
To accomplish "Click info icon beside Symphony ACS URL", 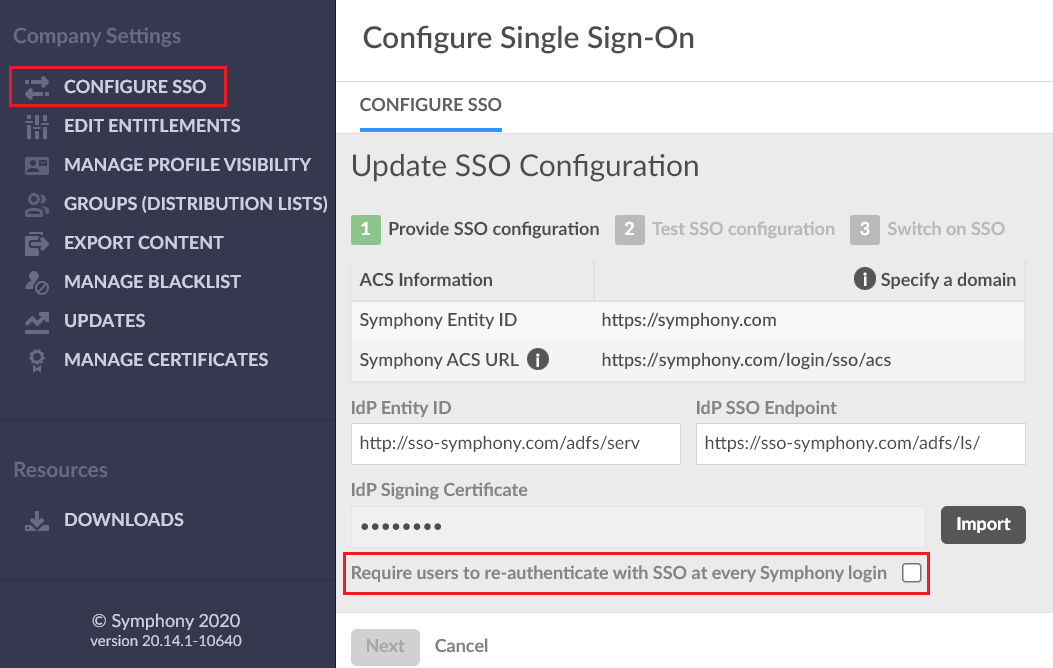I will pos(538,359).
